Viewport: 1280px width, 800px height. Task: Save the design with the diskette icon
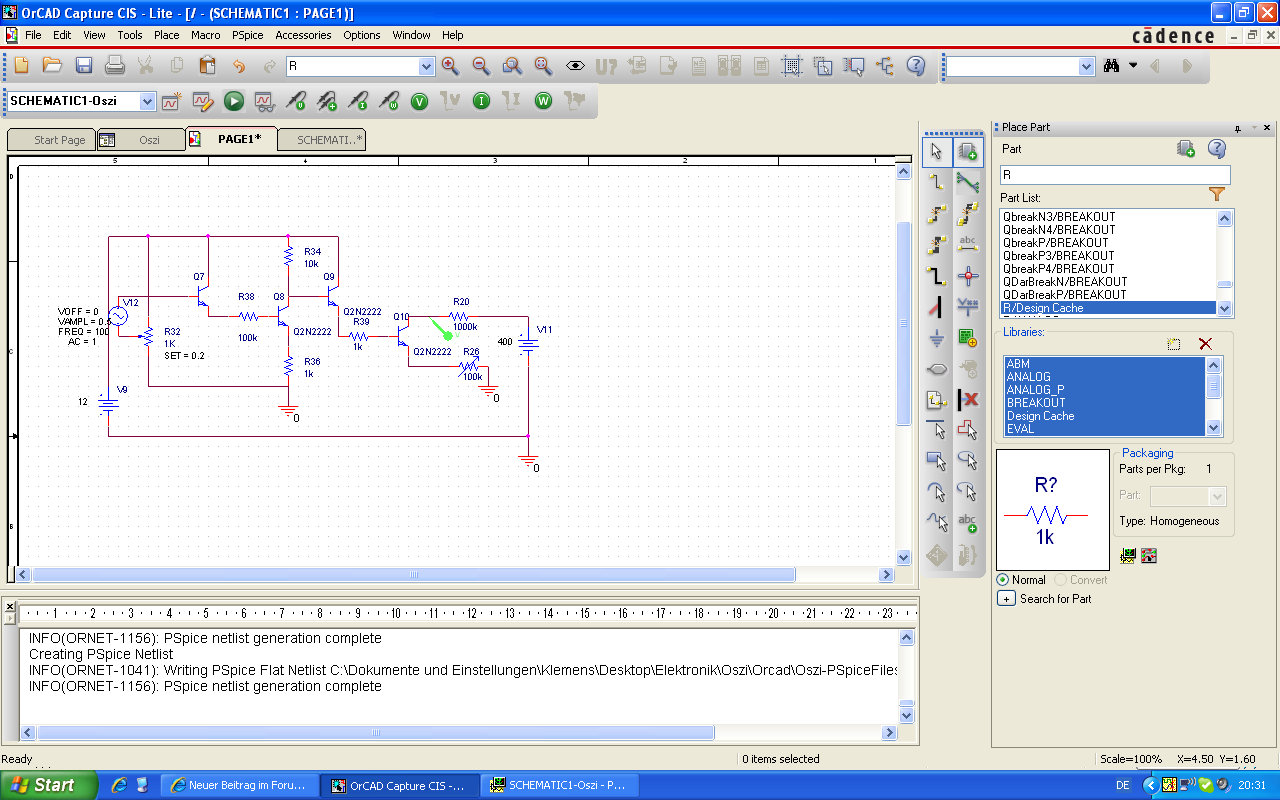click(84, 66)
